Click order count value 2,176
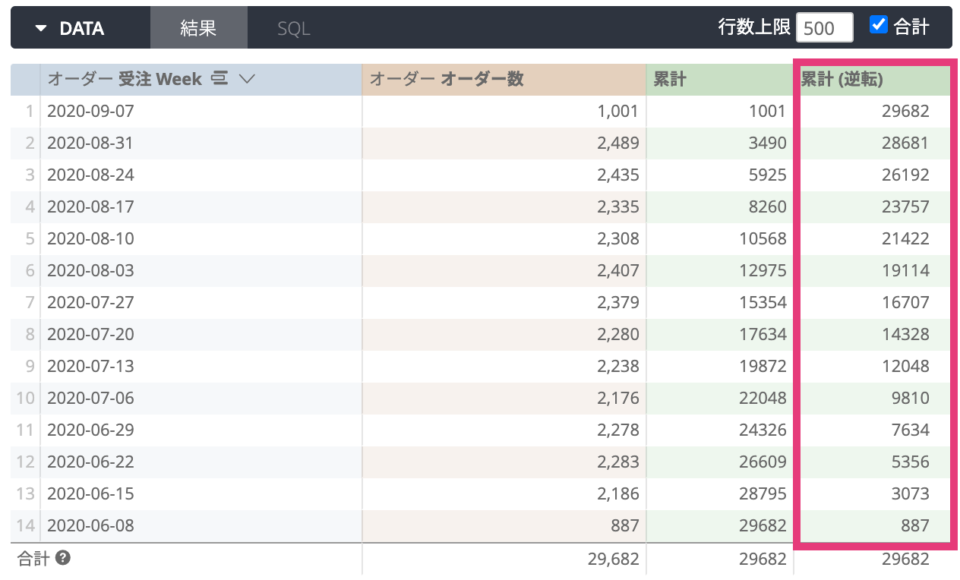This screenshot has height=580, width=960. (x=618, y=397)
